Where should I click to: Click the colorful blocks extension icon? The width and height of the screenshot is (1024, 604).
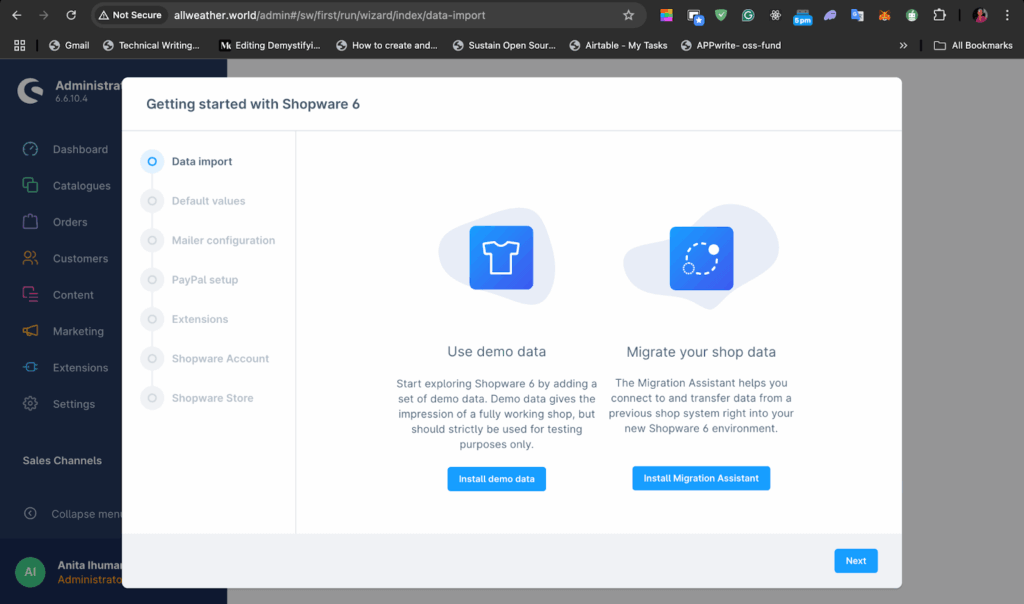(x=666, y=15)
